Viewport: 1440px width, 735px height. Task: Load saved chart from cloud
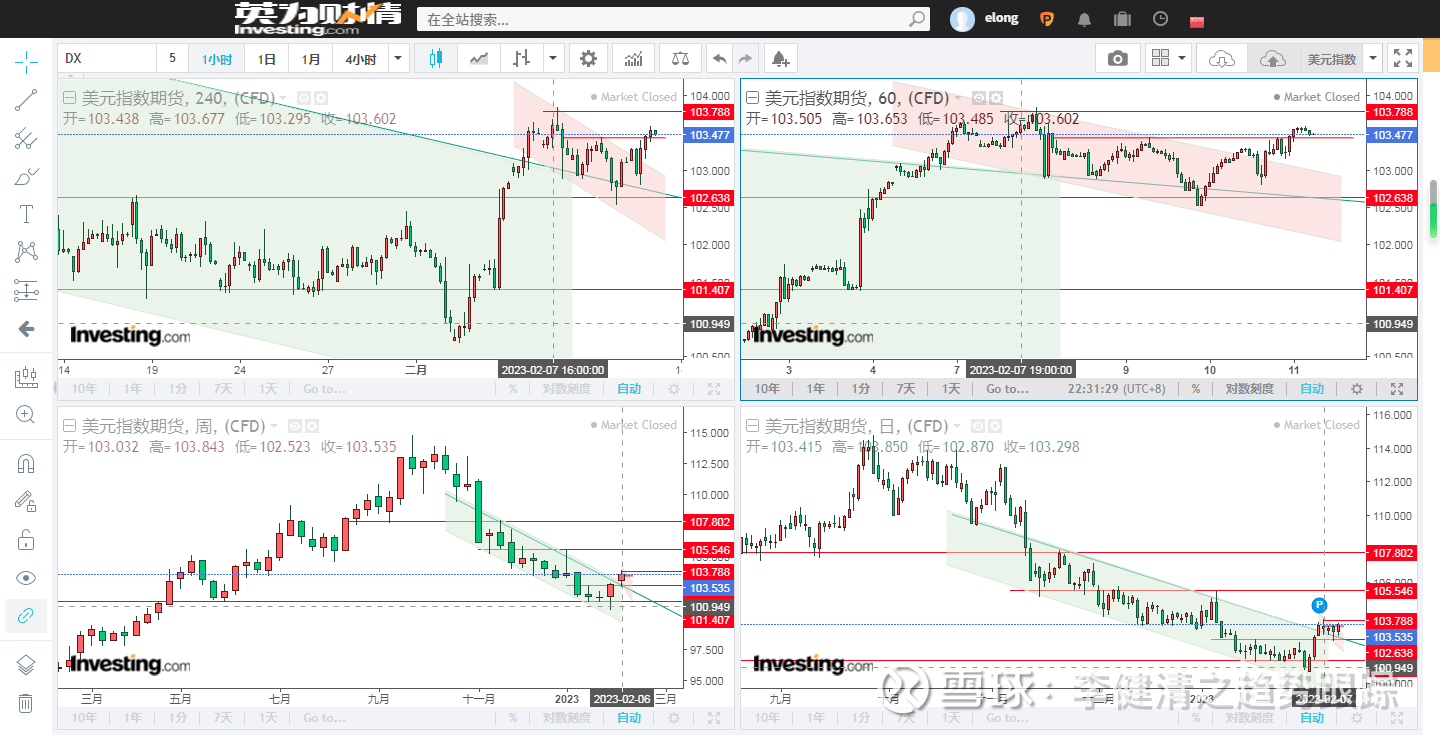click(1222, 59)
